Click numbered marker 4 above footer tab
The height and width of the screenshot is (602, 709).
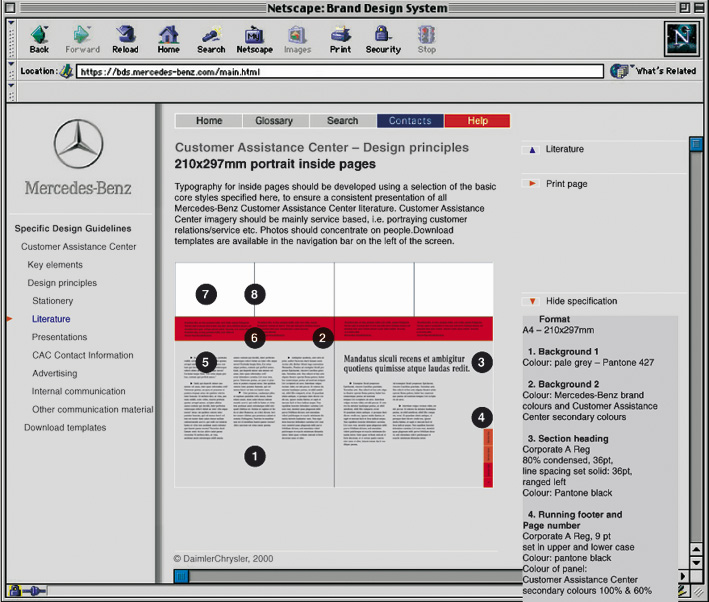click(482, 417)
